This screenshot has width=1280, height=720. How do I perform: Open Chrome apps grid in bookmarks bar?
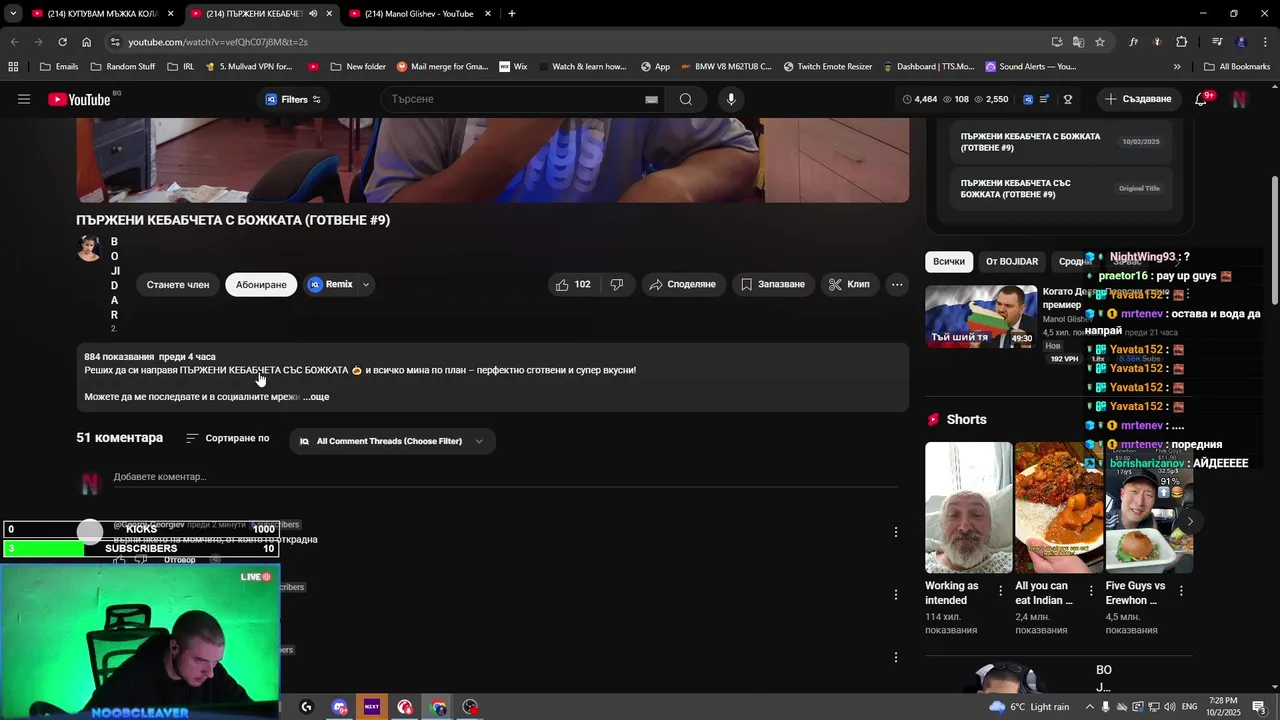pos(13,67)
